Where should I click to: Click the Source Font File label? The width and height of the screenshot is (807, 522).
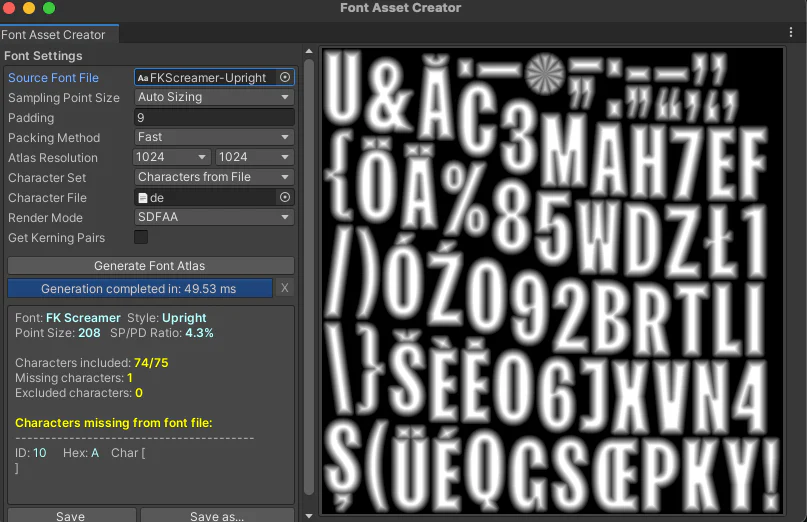54,78
